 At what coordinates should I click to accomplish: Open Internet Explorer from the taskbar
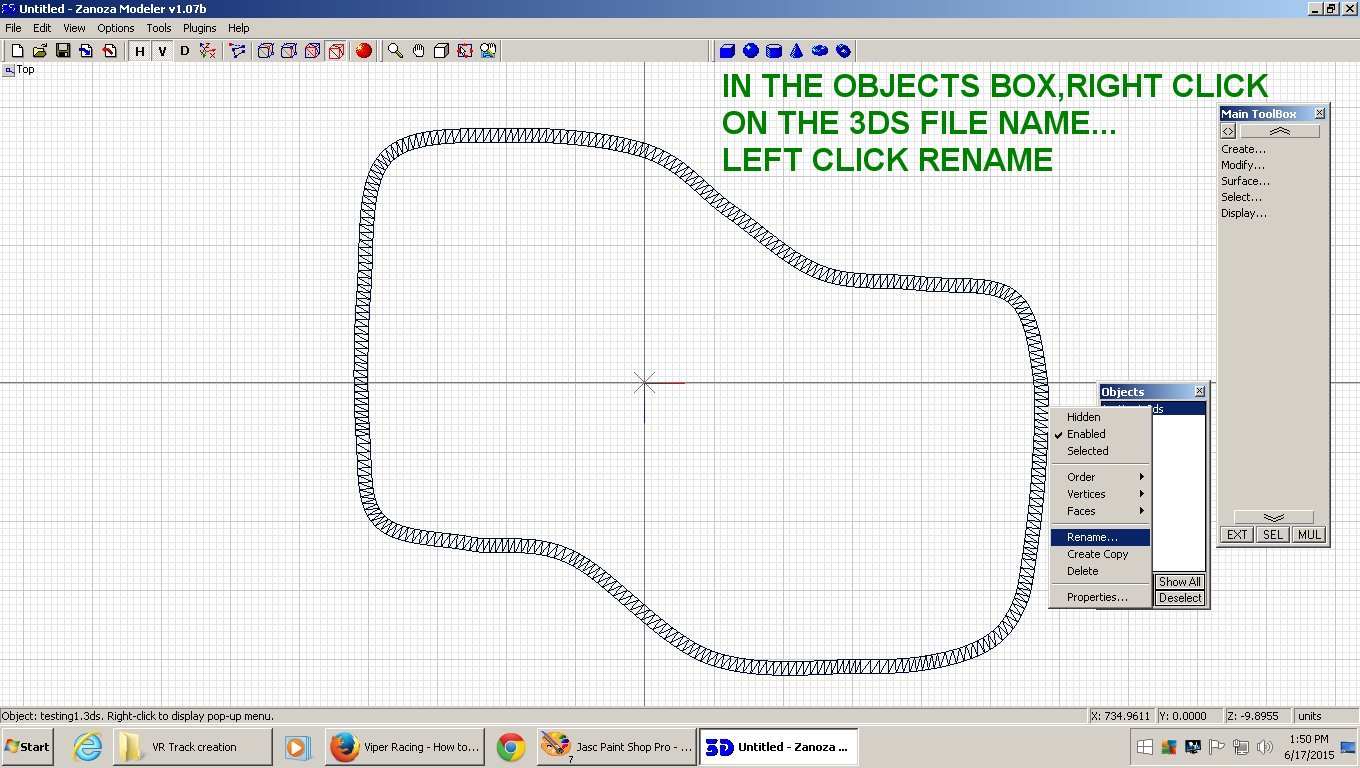pyautogui.click(x=88, y=747)
